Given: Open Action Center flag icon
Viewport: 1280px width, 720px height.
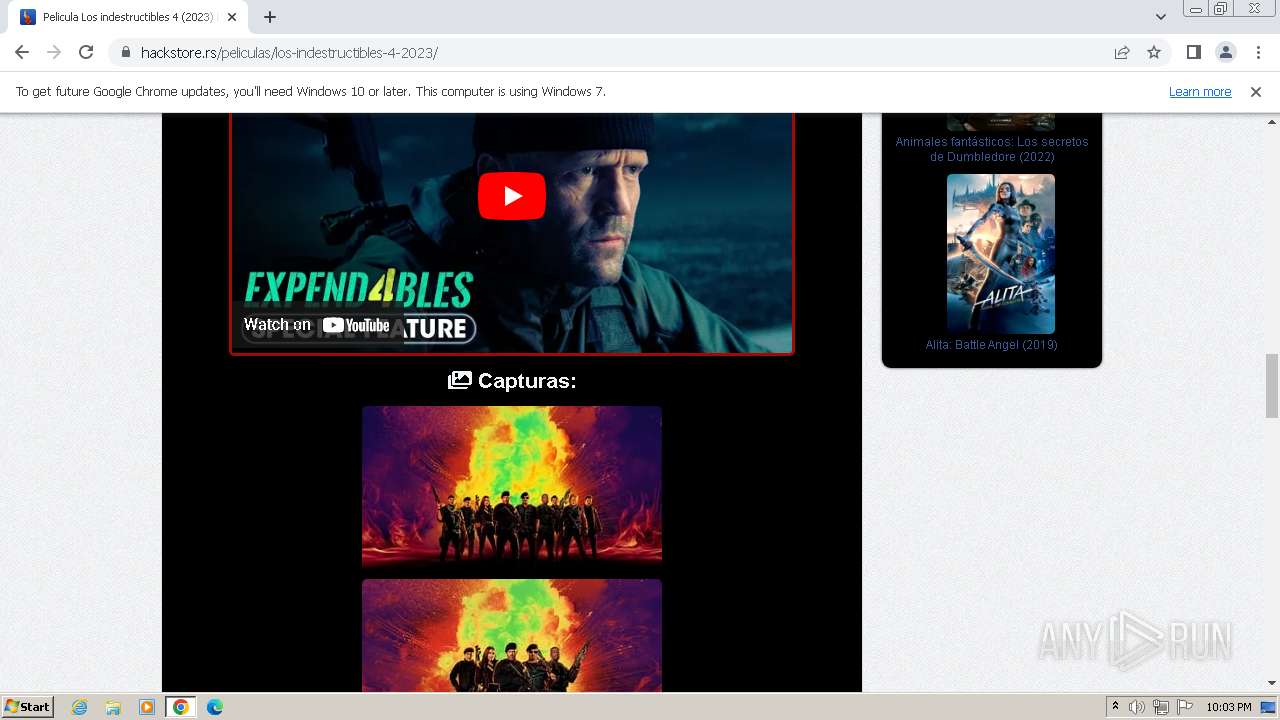Looking at the screenshot, I should tap(1185, 707).
